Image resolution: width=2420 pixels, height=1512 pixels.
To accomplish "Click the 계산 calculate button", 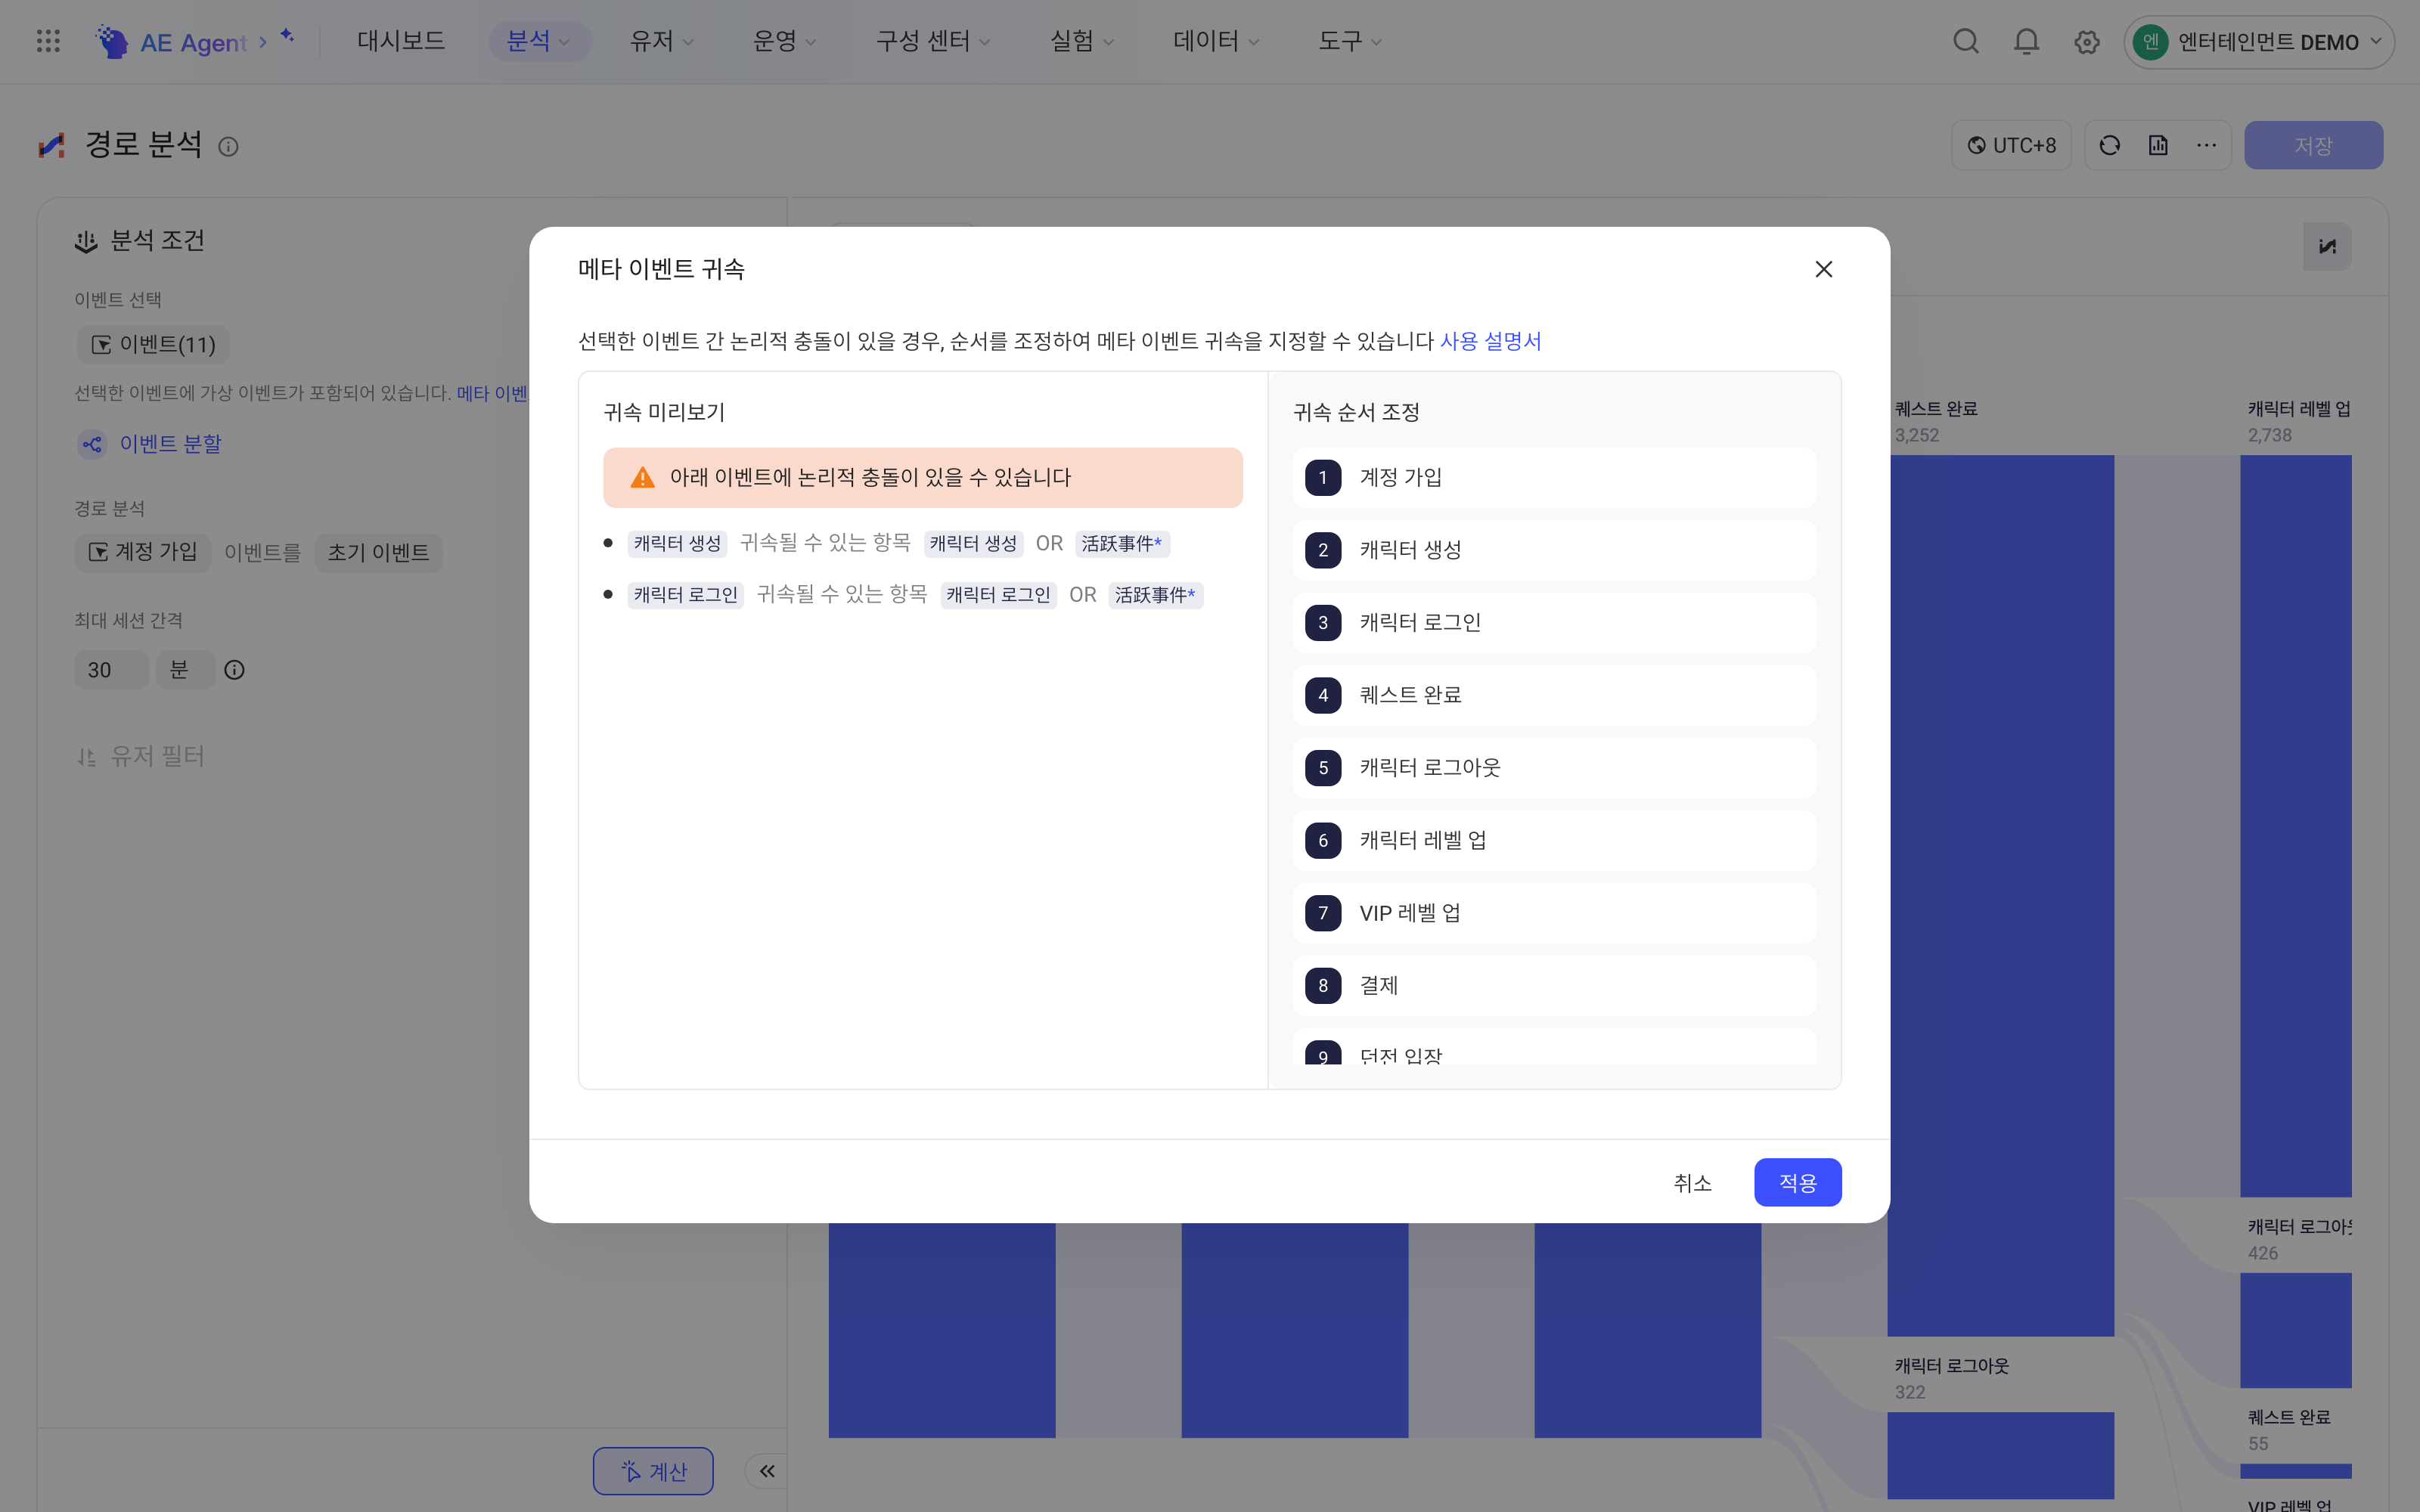I will (x=653, y=1471).
